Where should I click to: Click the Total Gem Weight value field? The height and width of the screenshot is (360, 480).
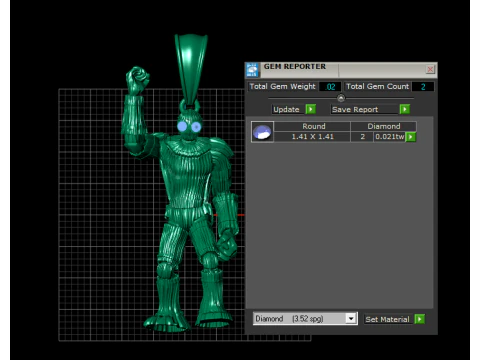330,87
